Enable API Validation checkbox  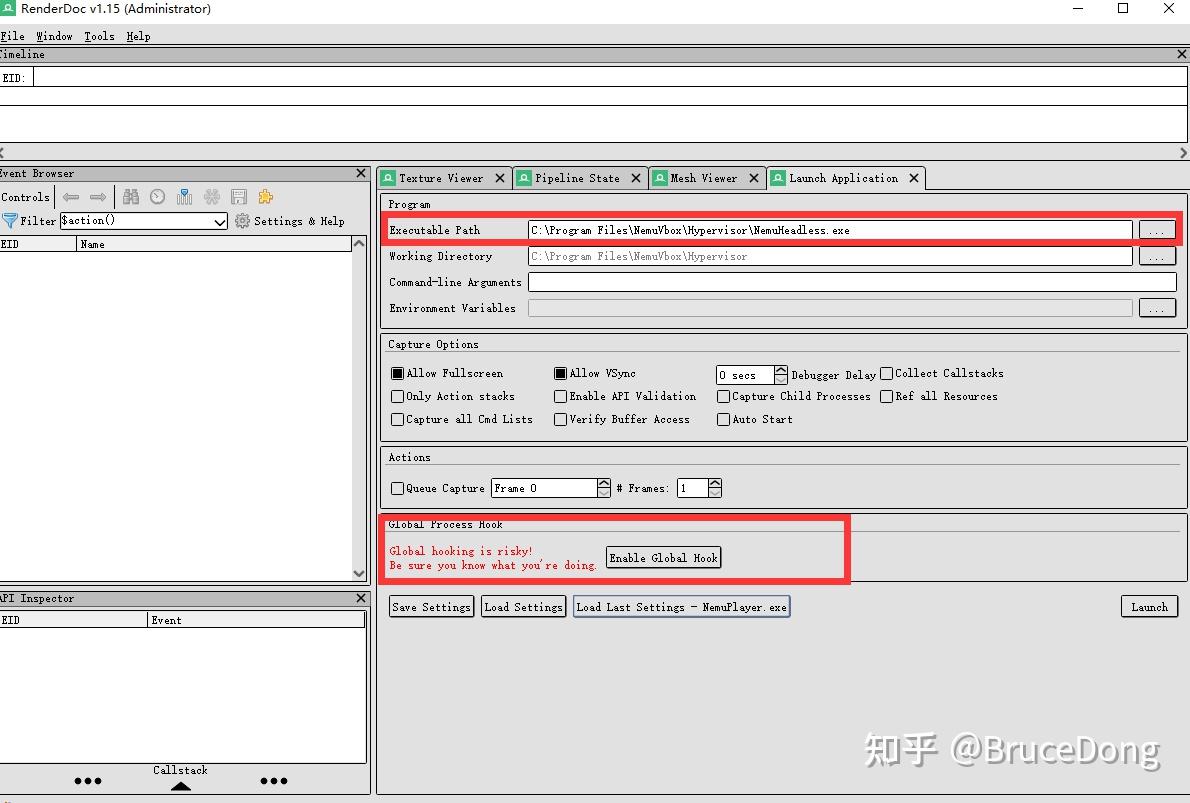coord(560,396)
